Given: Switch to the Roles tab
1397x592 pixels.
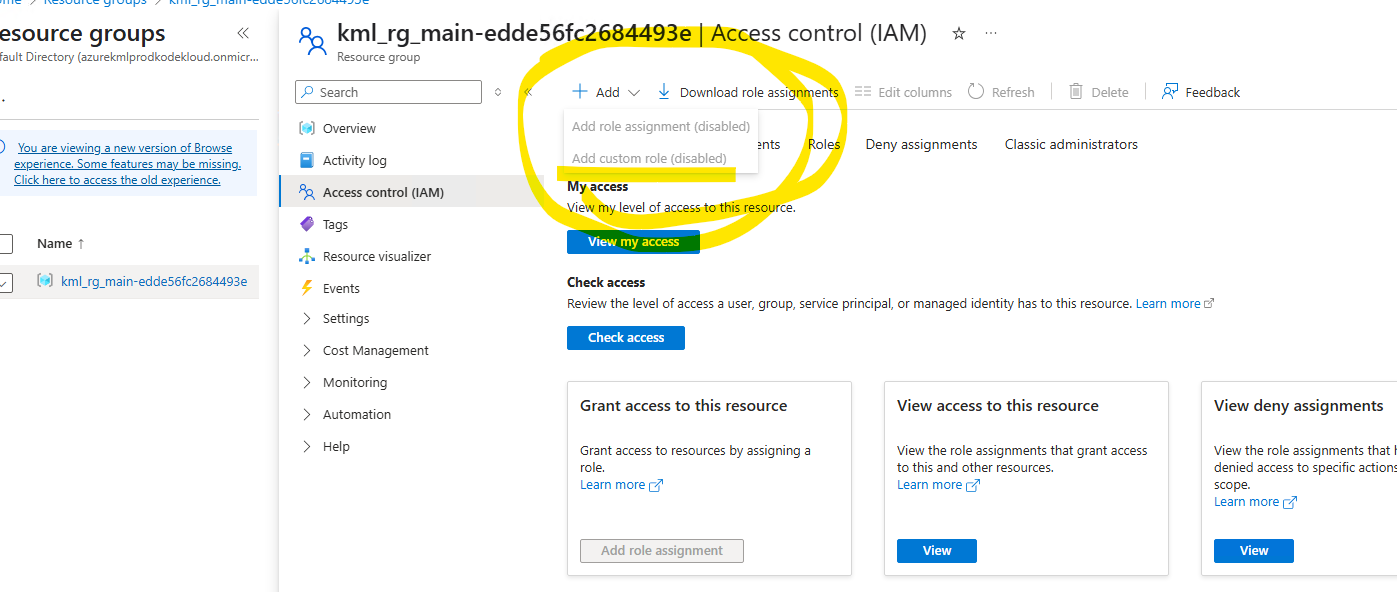Looking at the screenshot, I should point(824,144).
